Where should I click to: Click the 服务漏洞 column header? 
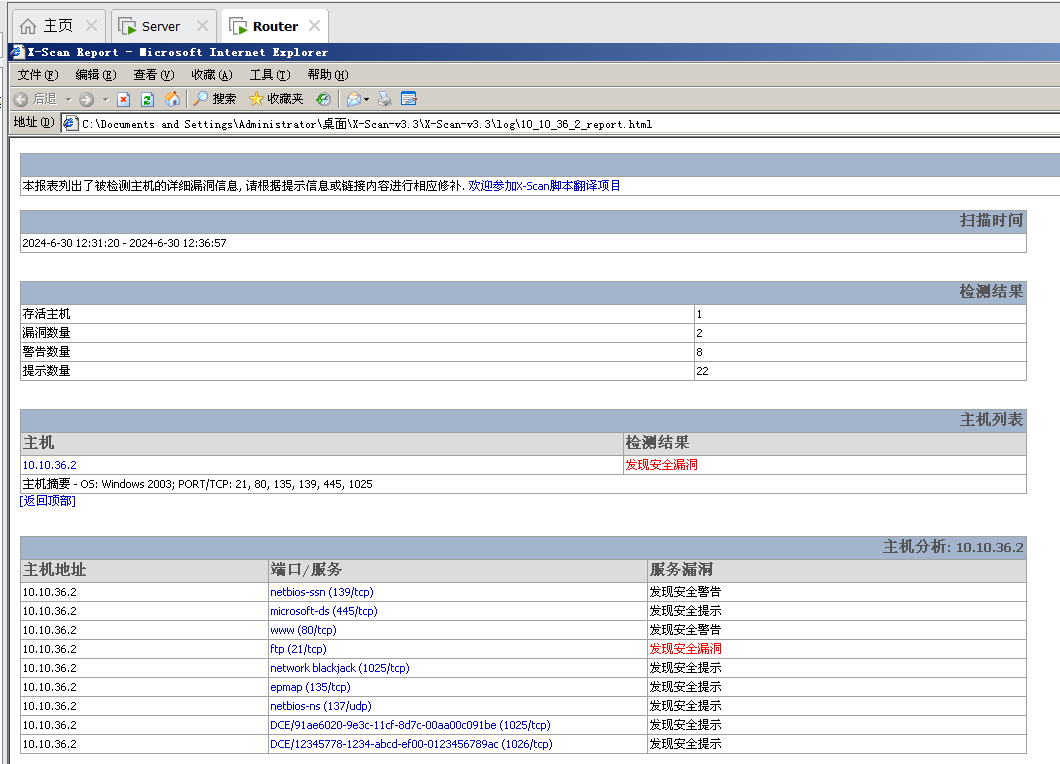point(681,569)
